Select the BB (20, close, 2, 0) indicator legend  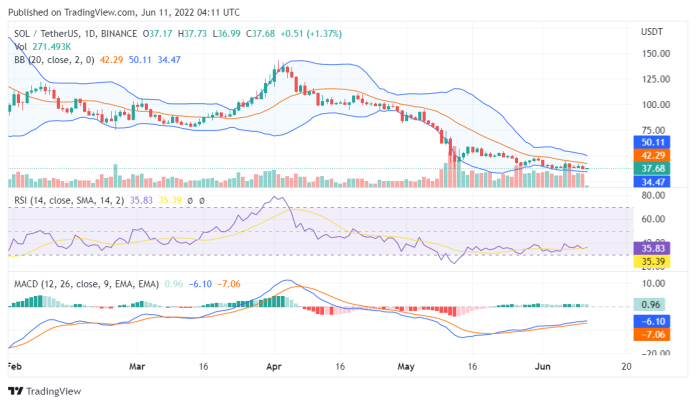tap(55, 61)
